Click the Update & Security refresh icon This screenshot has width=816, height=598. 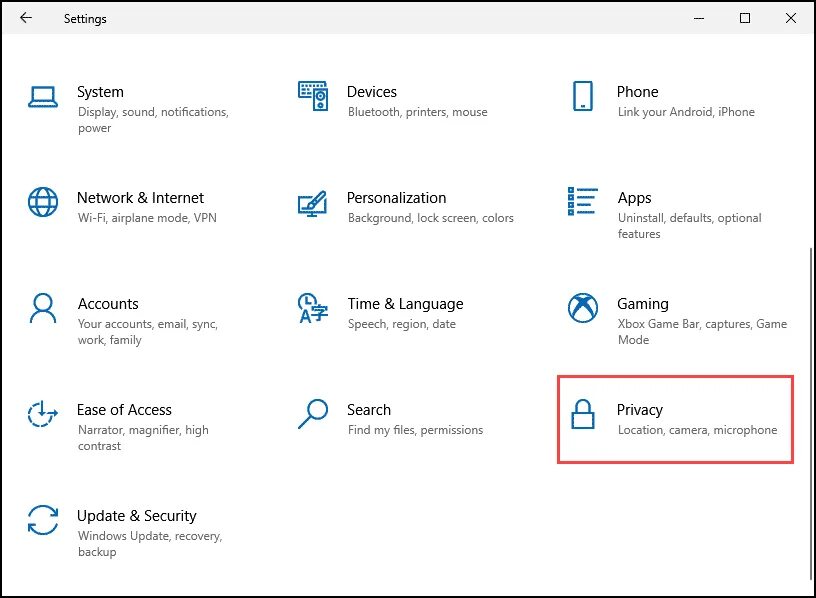43,520
